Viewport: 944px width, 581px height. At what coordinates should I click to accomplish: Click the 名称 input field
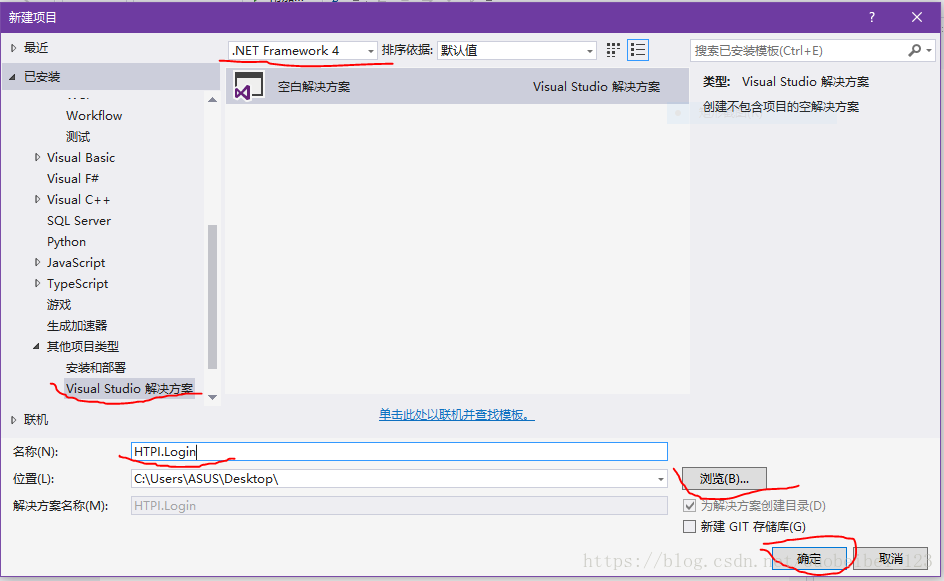coord(399,452)
